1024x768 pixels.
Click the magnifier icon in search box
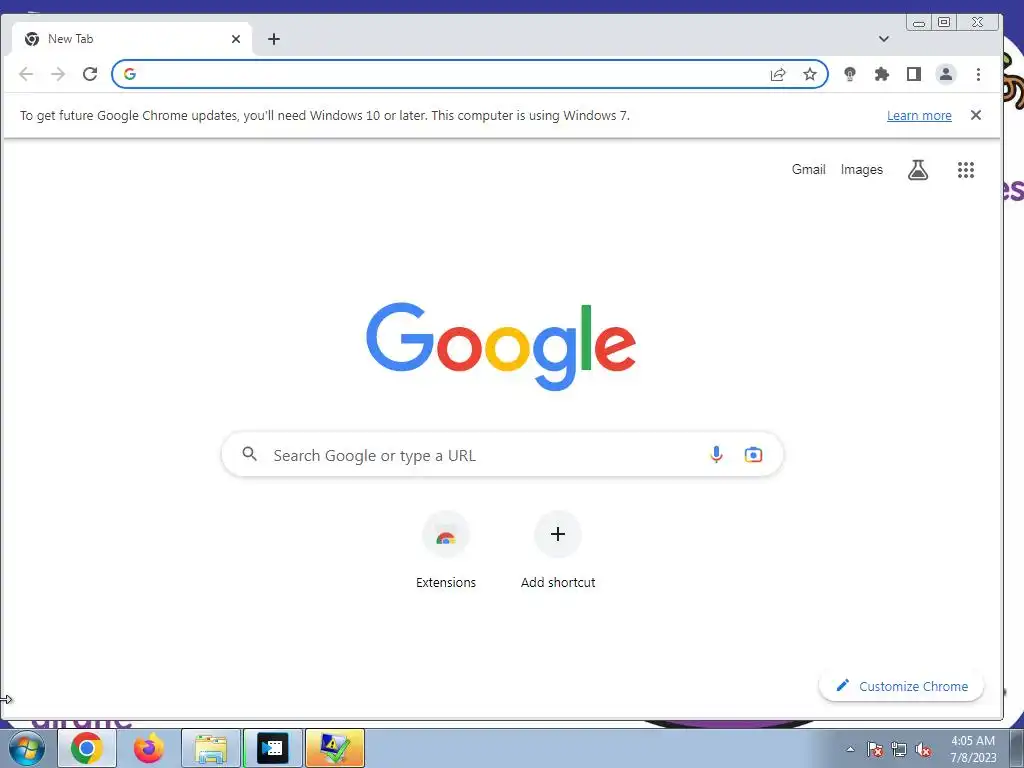tap(249, 454)
